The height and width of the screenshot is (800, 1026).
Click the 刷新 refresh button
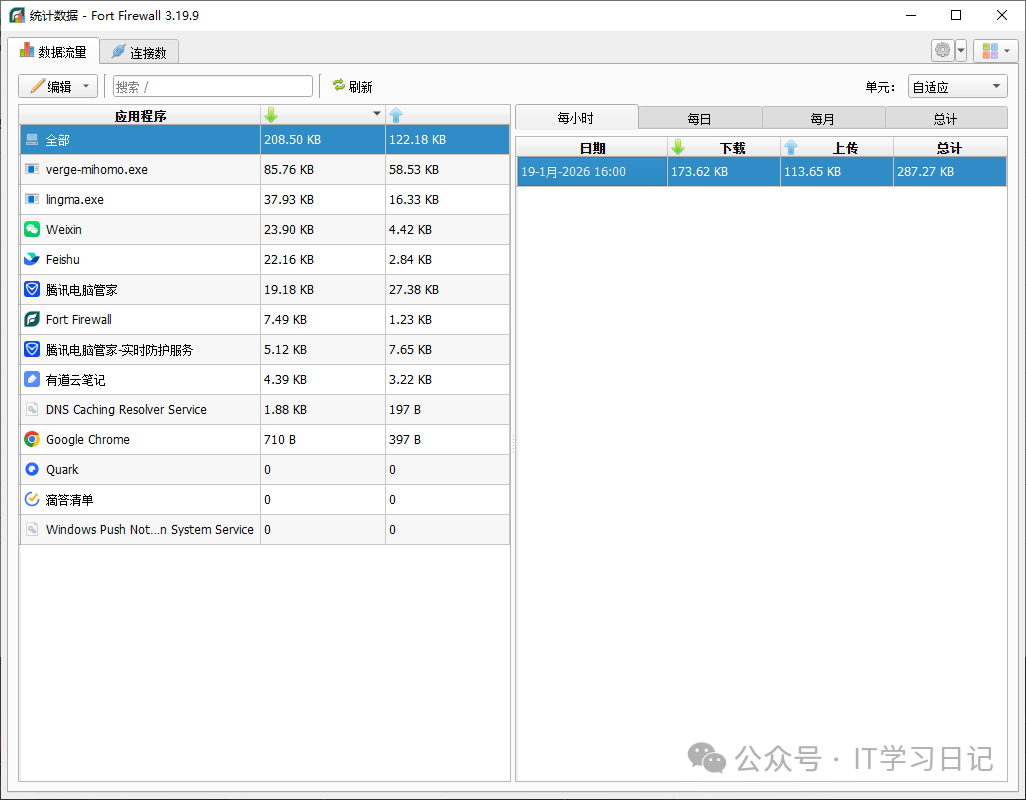point(352,87)
